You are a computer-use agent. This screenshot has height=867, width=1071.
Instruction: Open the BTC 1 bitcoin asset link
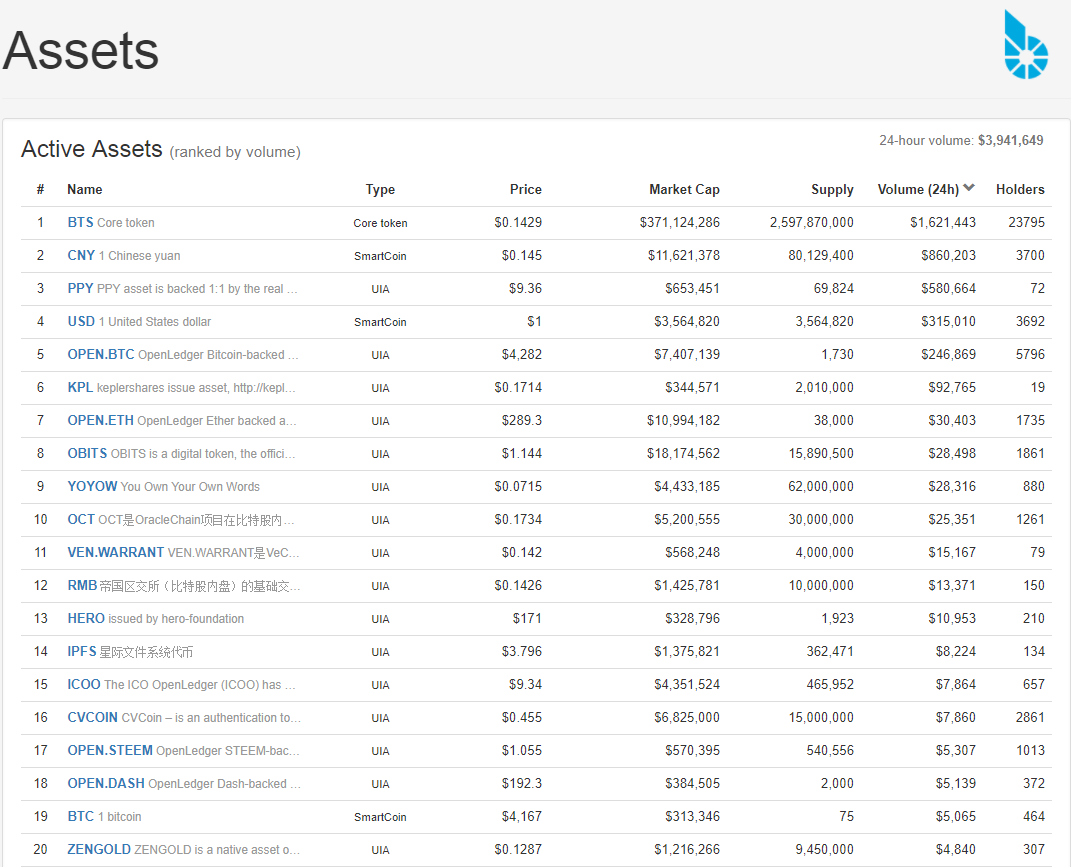click(x=81, y=816)
